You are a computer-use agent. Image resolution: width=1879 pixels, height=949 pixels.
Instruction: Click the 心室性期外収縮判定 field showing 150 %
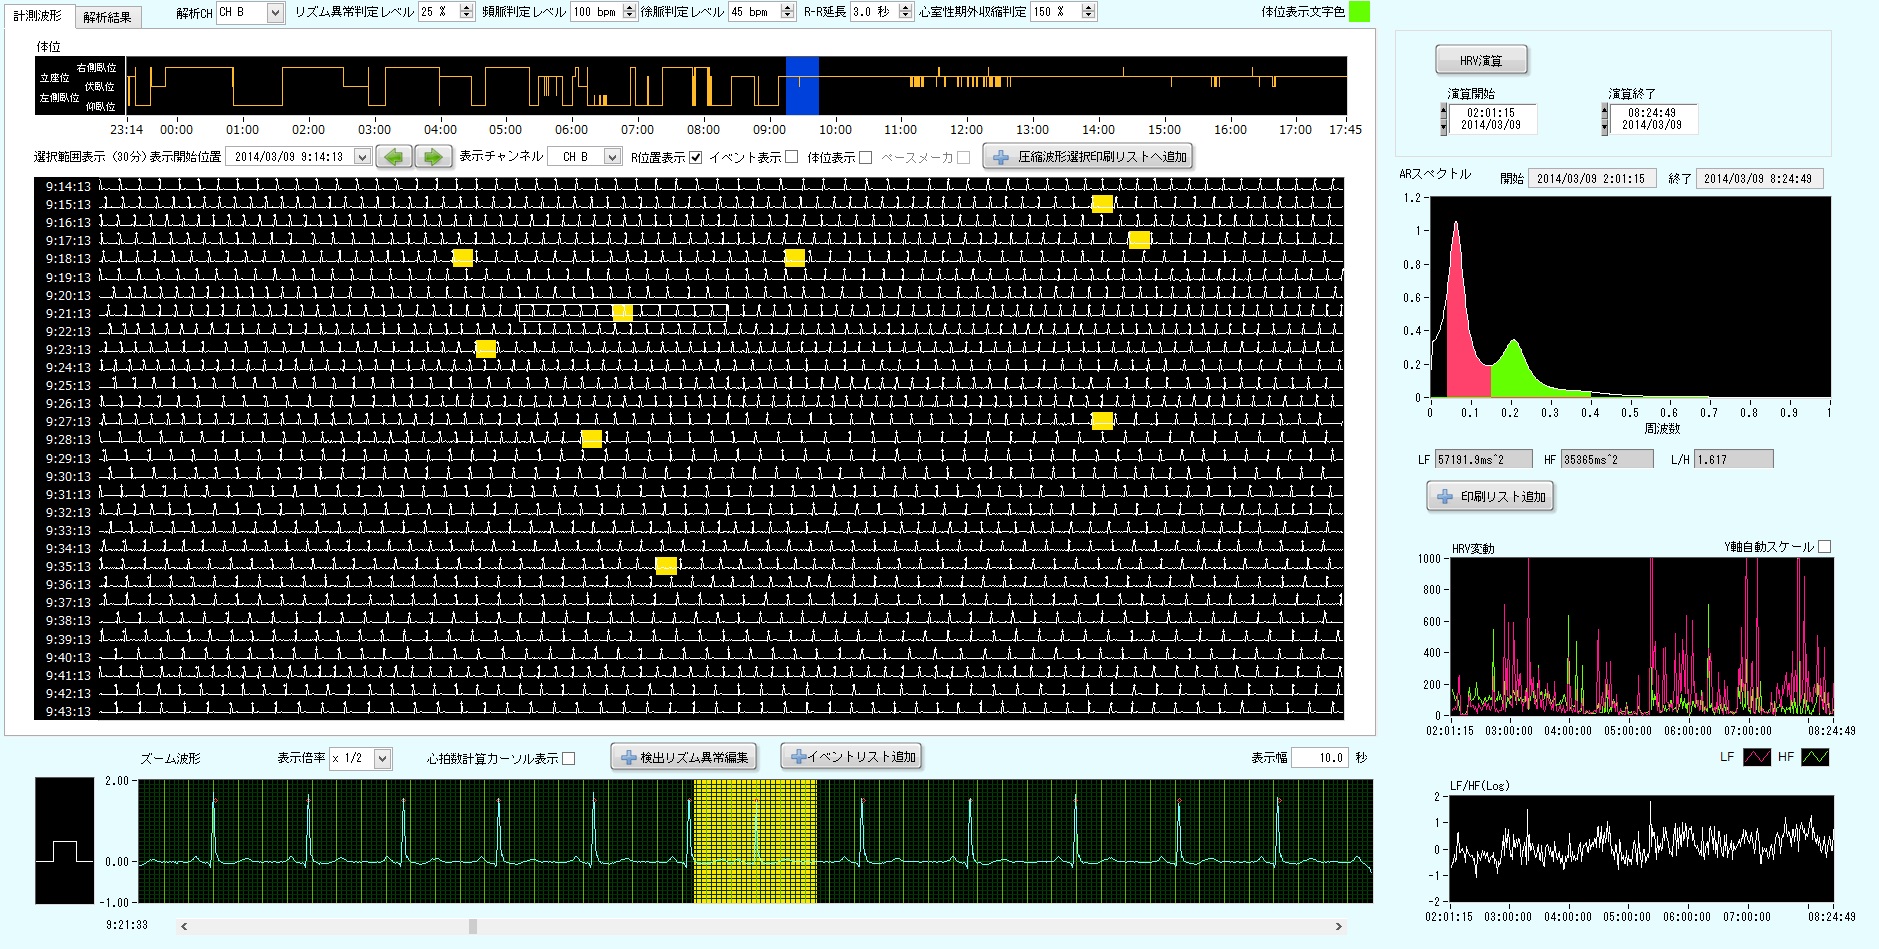pos(1057,12)
